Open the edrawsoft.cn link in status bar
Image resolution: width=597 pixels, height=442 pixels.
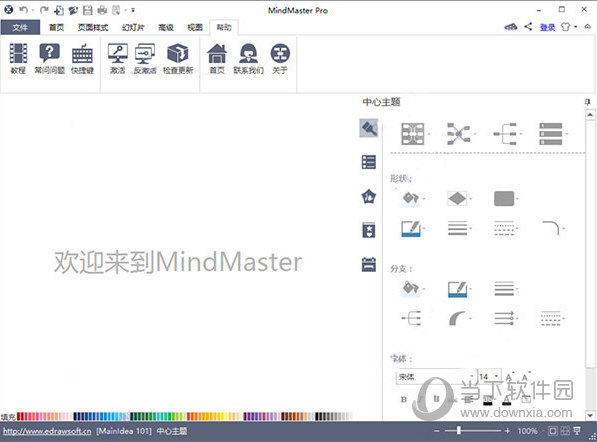click(x=47, y=431)
